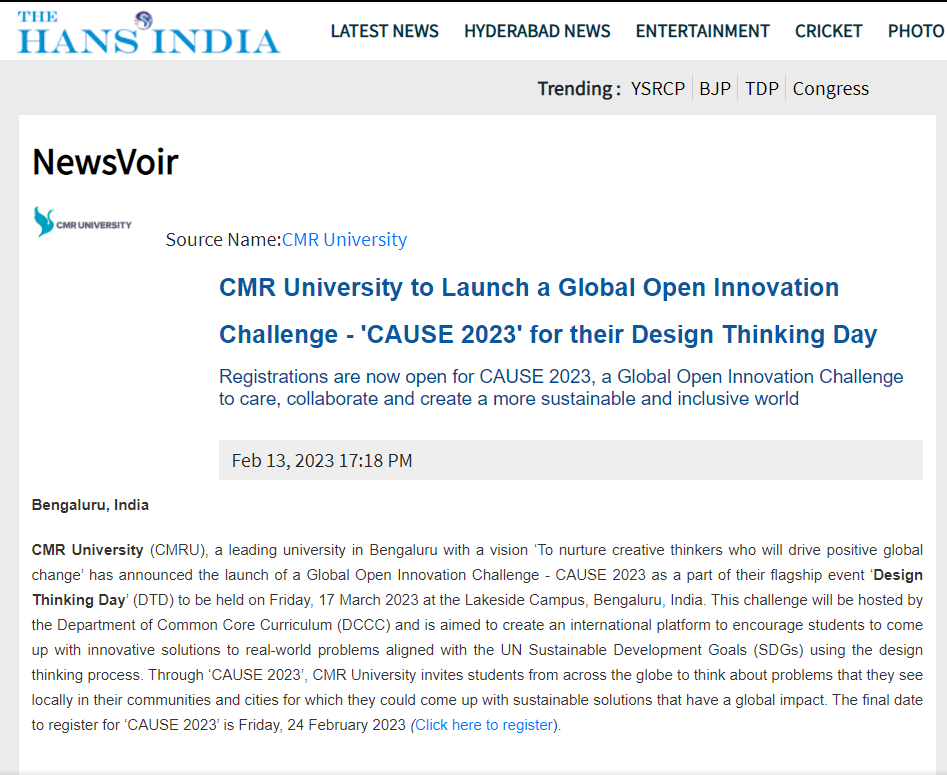Go to the Hyderabad News section
The height and width of the screenshot is (775, 947).
pyautogui.click(x=537, y=31)
